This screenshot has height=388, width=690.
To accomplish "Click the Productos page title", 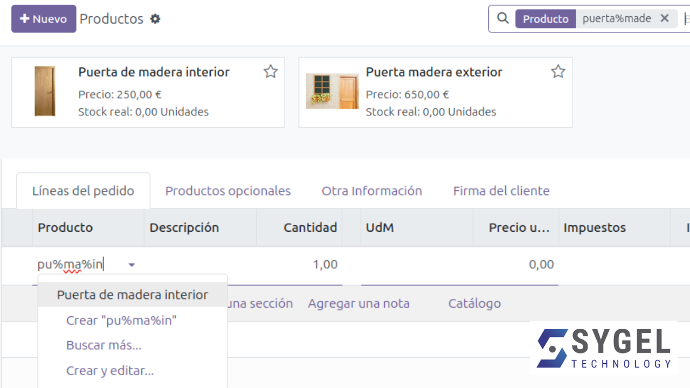I will [111, 19].
